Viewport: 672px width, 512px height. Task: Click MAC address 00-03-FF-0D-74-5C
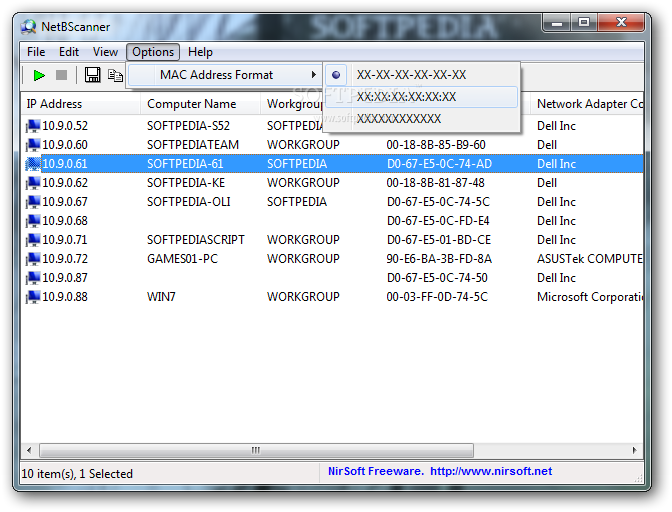437,297
